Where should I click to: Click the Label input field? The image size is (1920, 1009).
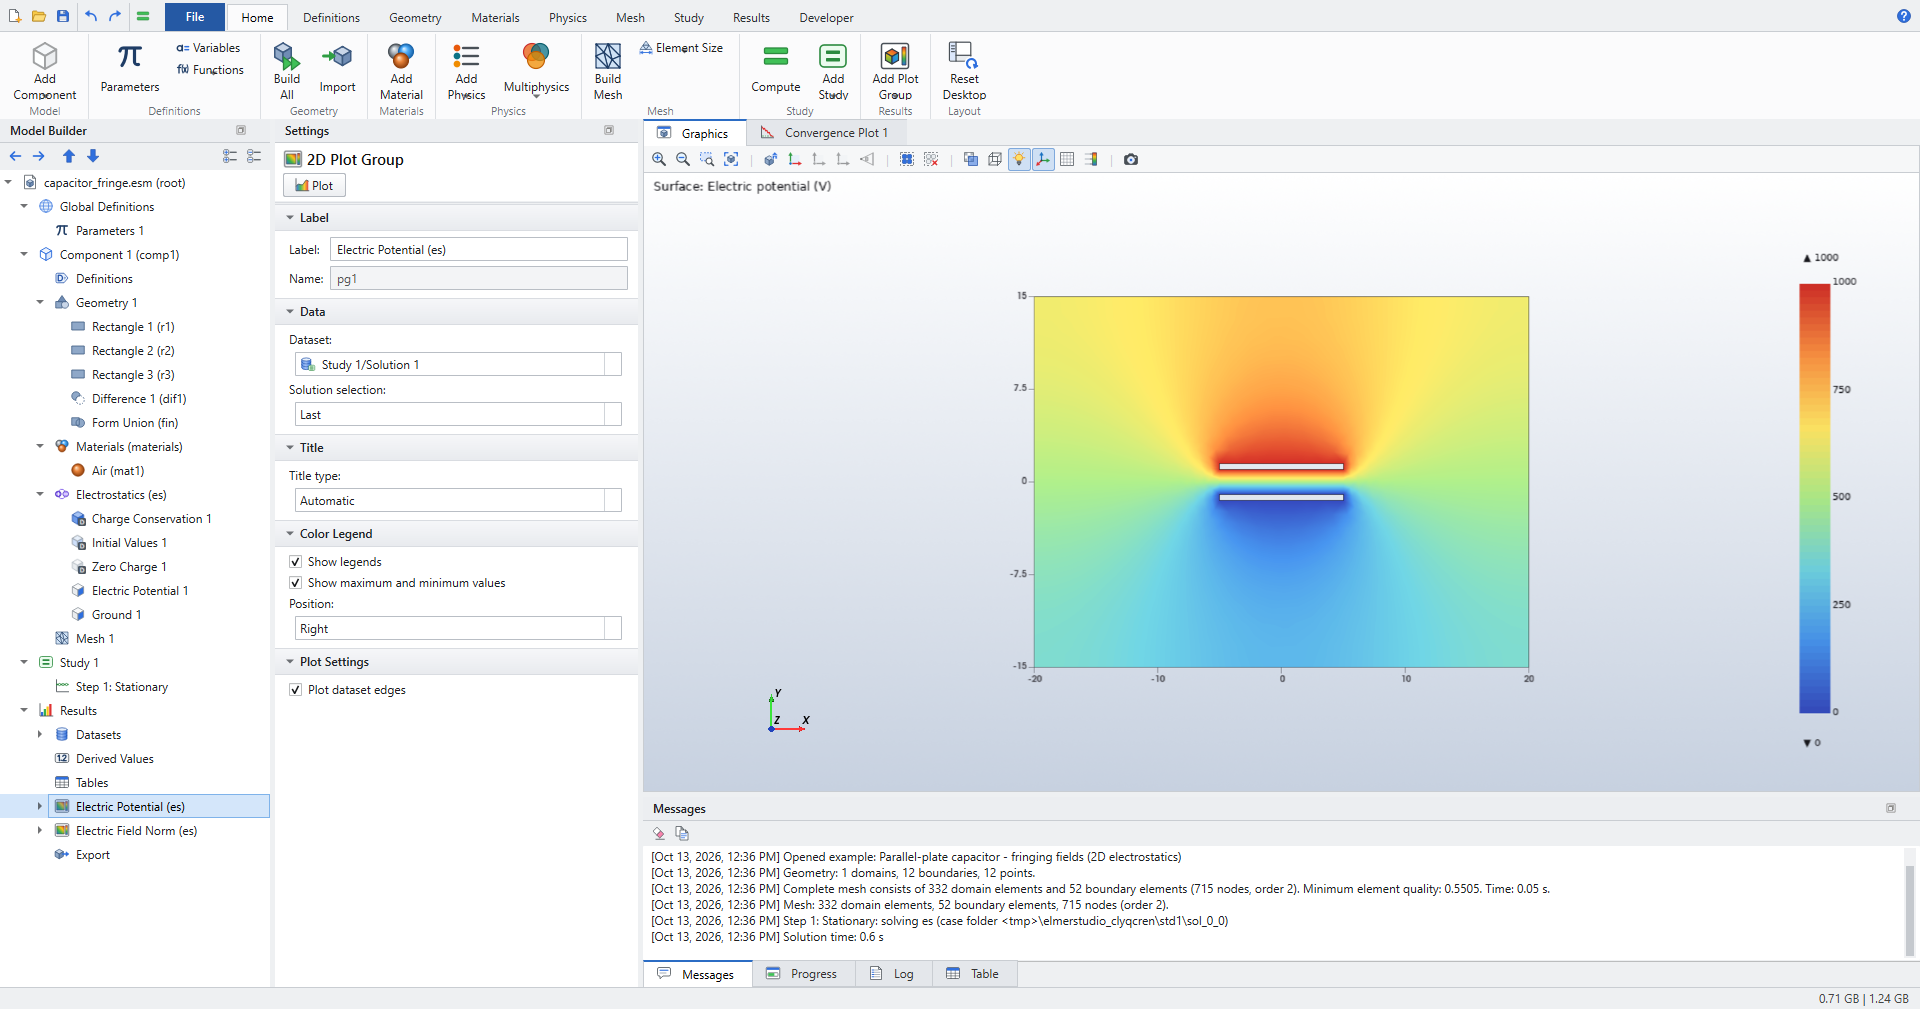tap(479, 250)
